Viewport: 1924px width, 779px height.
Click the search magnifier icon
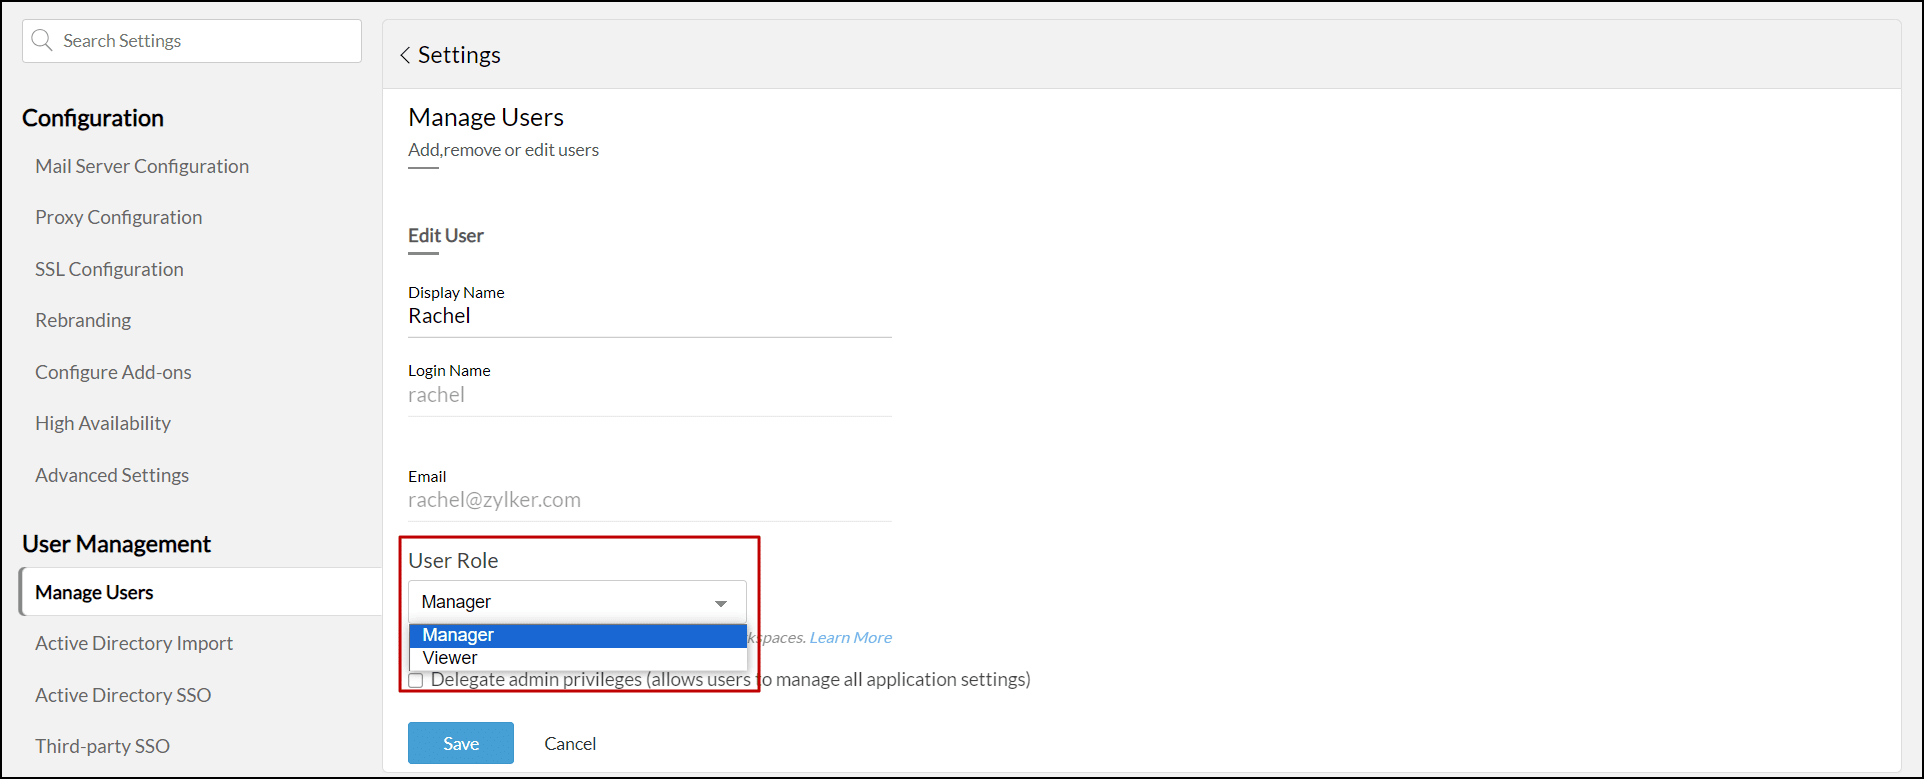(42, 41)
